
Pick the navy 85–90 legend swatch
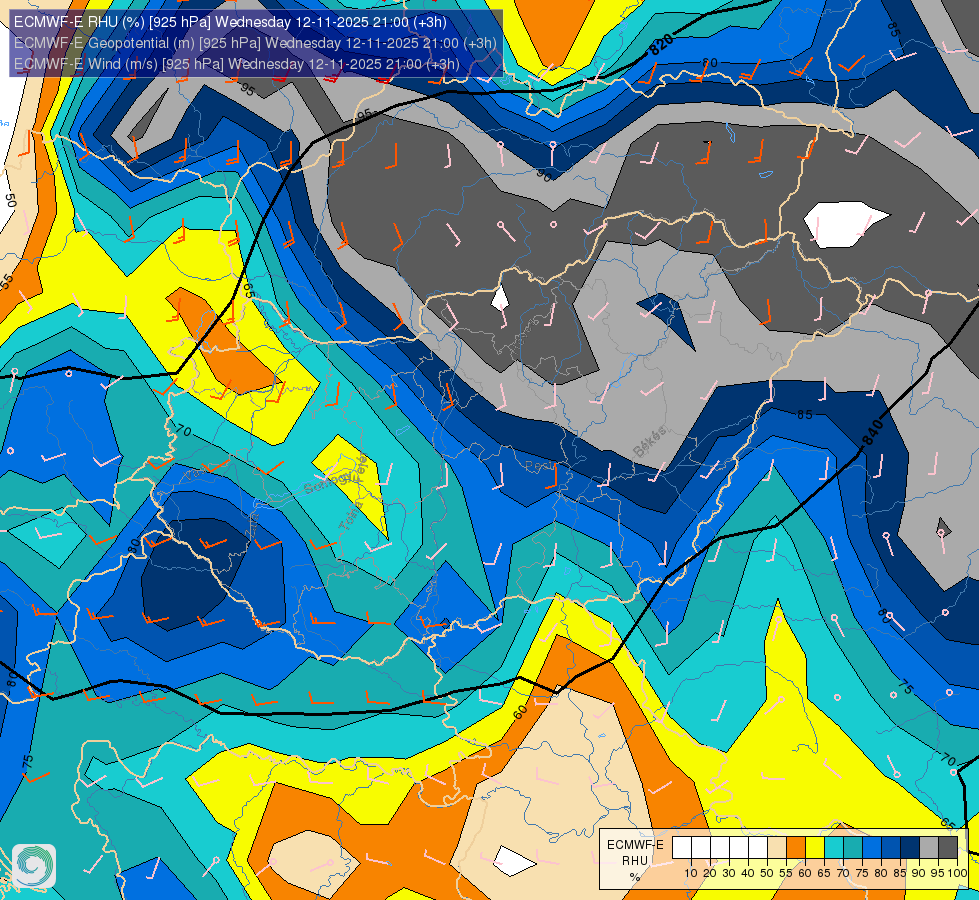(x=910, y=847)
